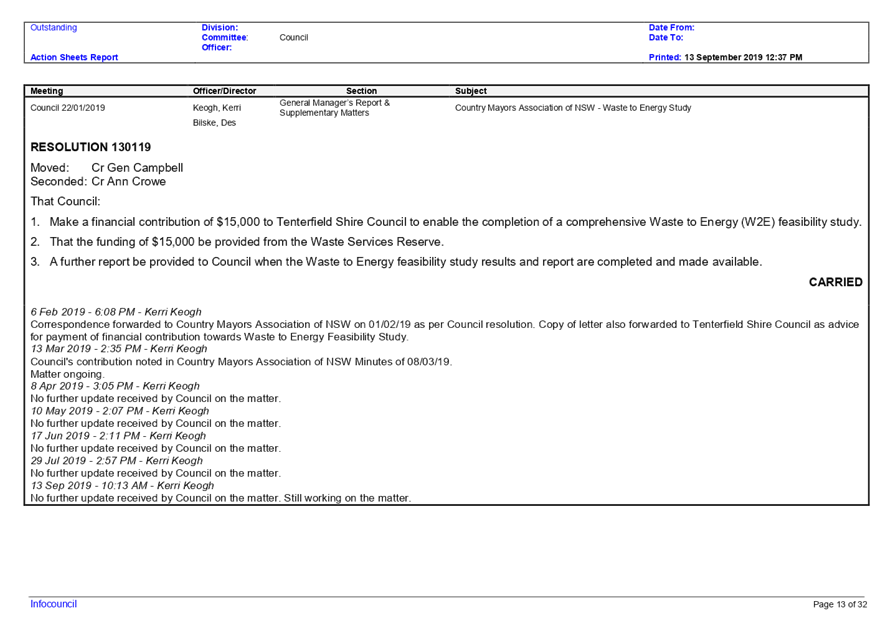This screenshot has width=893, height=626.
Task: Click note header '8 Apr 2019 - 3:05 PM - Kerri Keogh'
Action: click(115, 386)
